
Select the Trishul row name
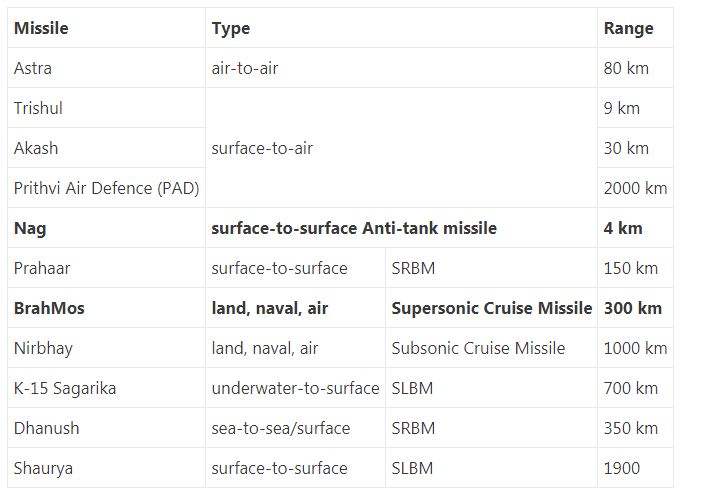pos(106,108)
